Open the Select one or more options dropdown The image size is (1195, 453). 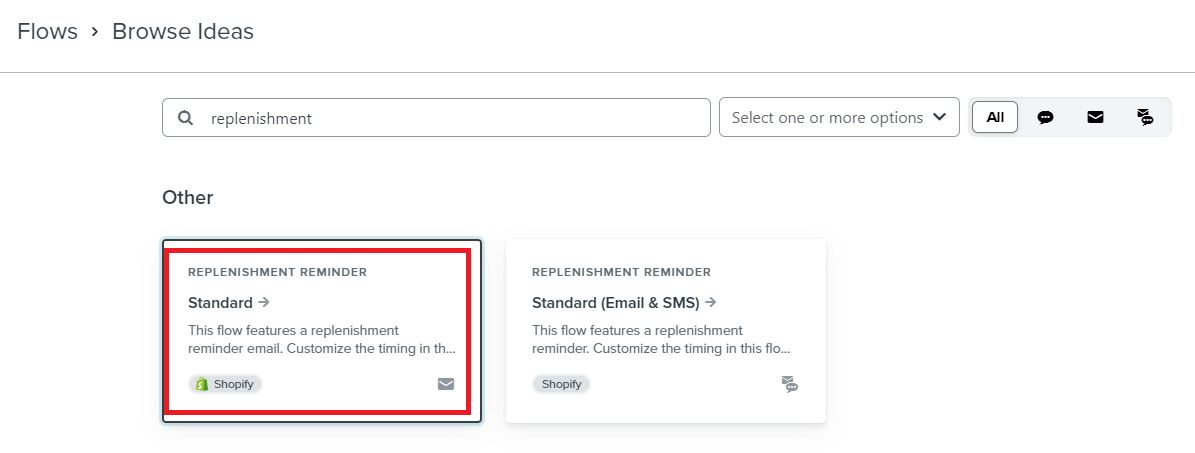coord(839,117)
